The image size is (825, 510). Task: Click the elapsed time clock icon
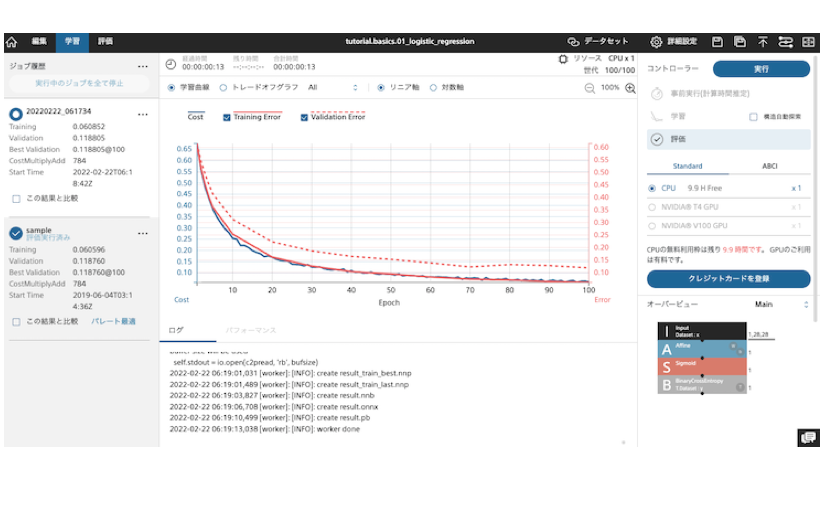[170, 64]
